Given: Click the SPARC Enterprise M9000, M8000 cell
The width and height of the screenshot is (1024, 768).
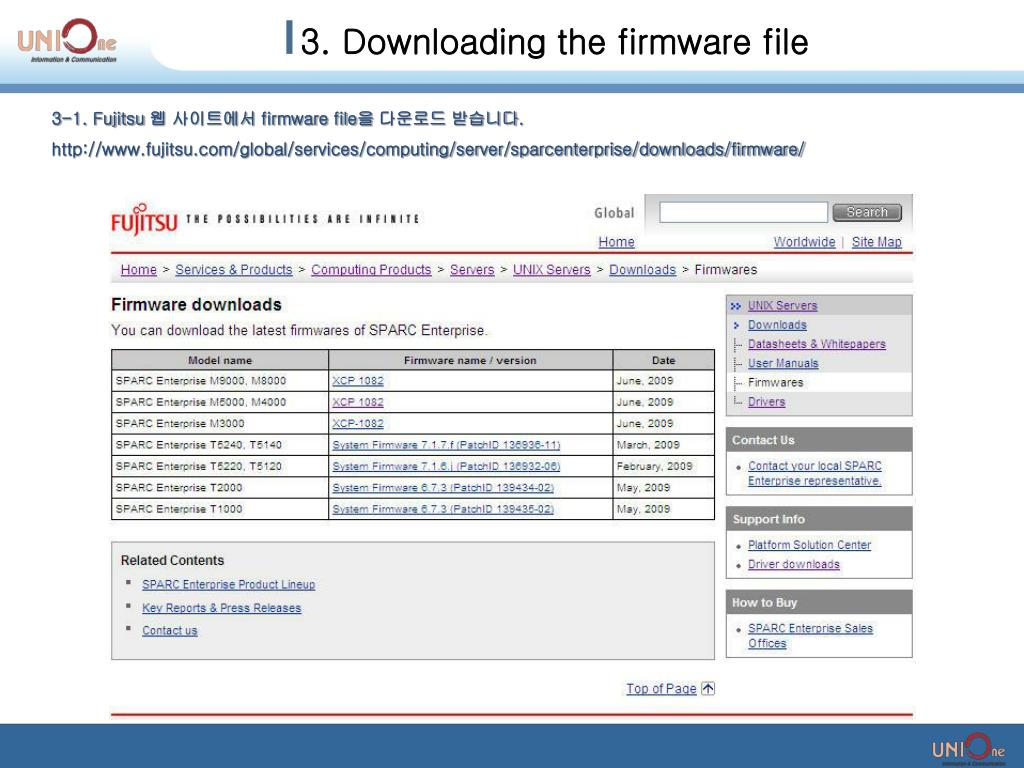Looking at the screenshot, I should [220, 381].
